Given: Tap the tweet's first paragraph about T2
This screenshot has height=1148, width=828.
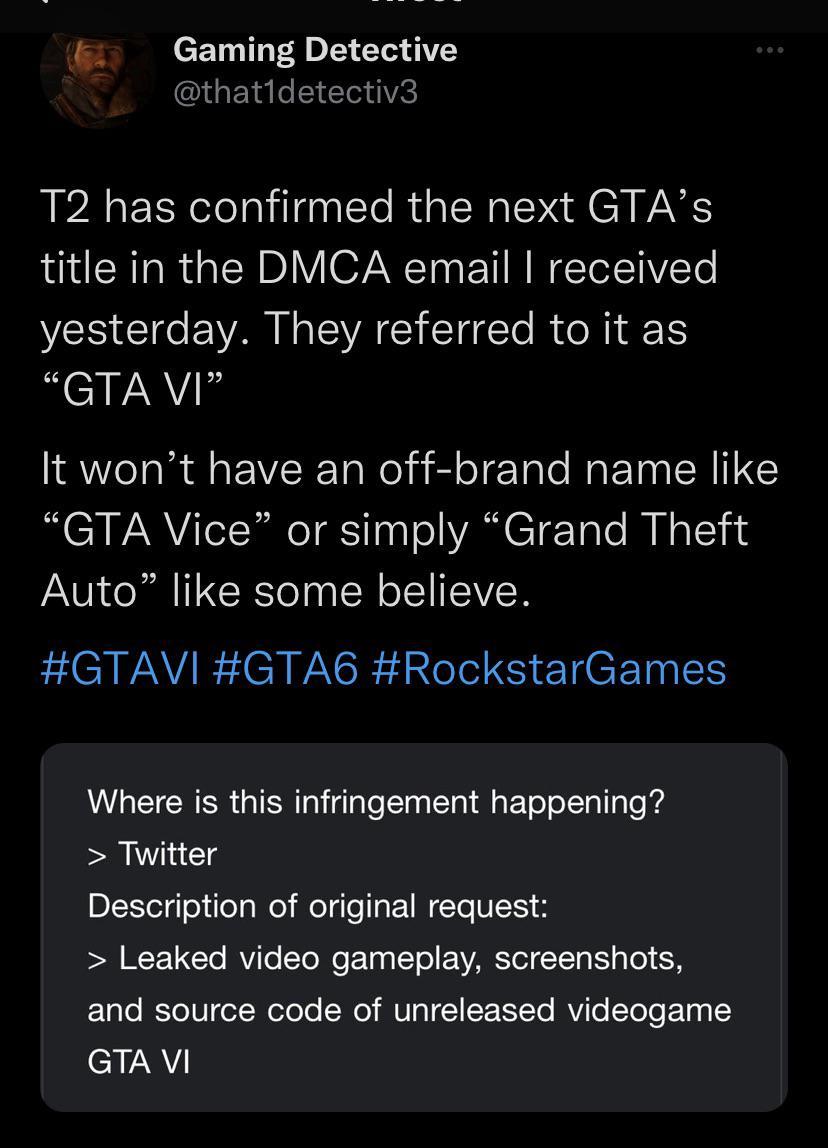Looking at the screenshot, I should coord(379,297).
